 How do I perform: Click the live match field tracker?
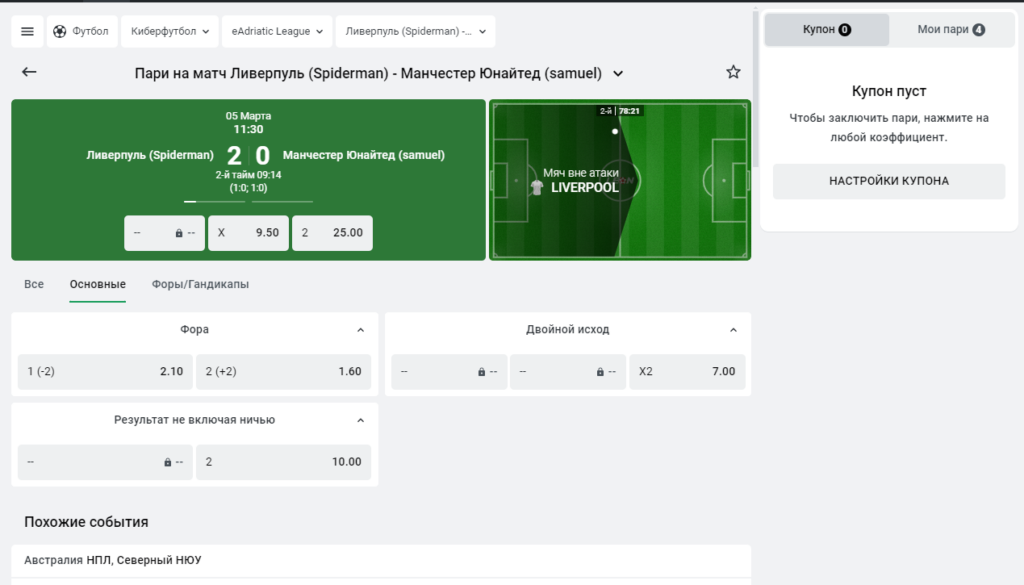[x=620, y=180]
